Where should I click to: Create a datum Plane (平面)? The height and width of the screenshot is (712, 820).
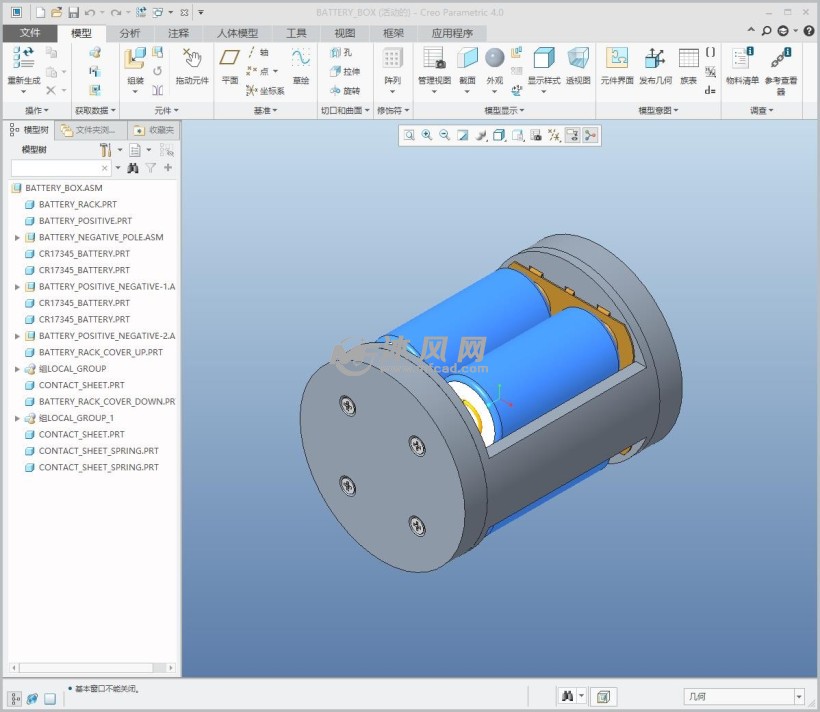[x=230, y=57]
